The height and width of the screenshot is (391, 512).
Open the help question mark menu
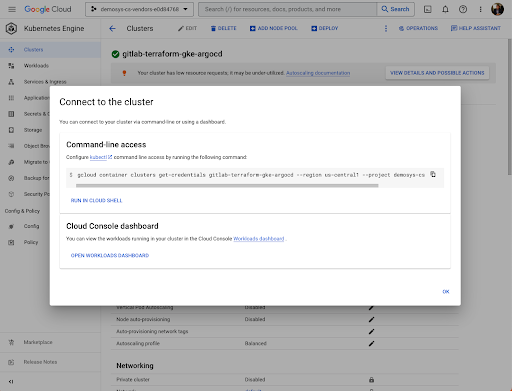463,9
